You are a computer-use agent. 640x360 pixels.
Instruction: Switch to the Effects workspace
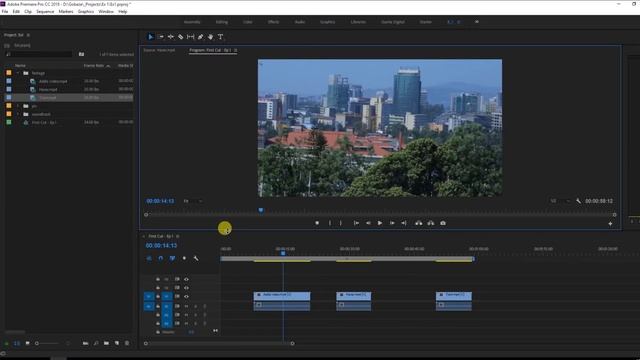tap(273, 22)
